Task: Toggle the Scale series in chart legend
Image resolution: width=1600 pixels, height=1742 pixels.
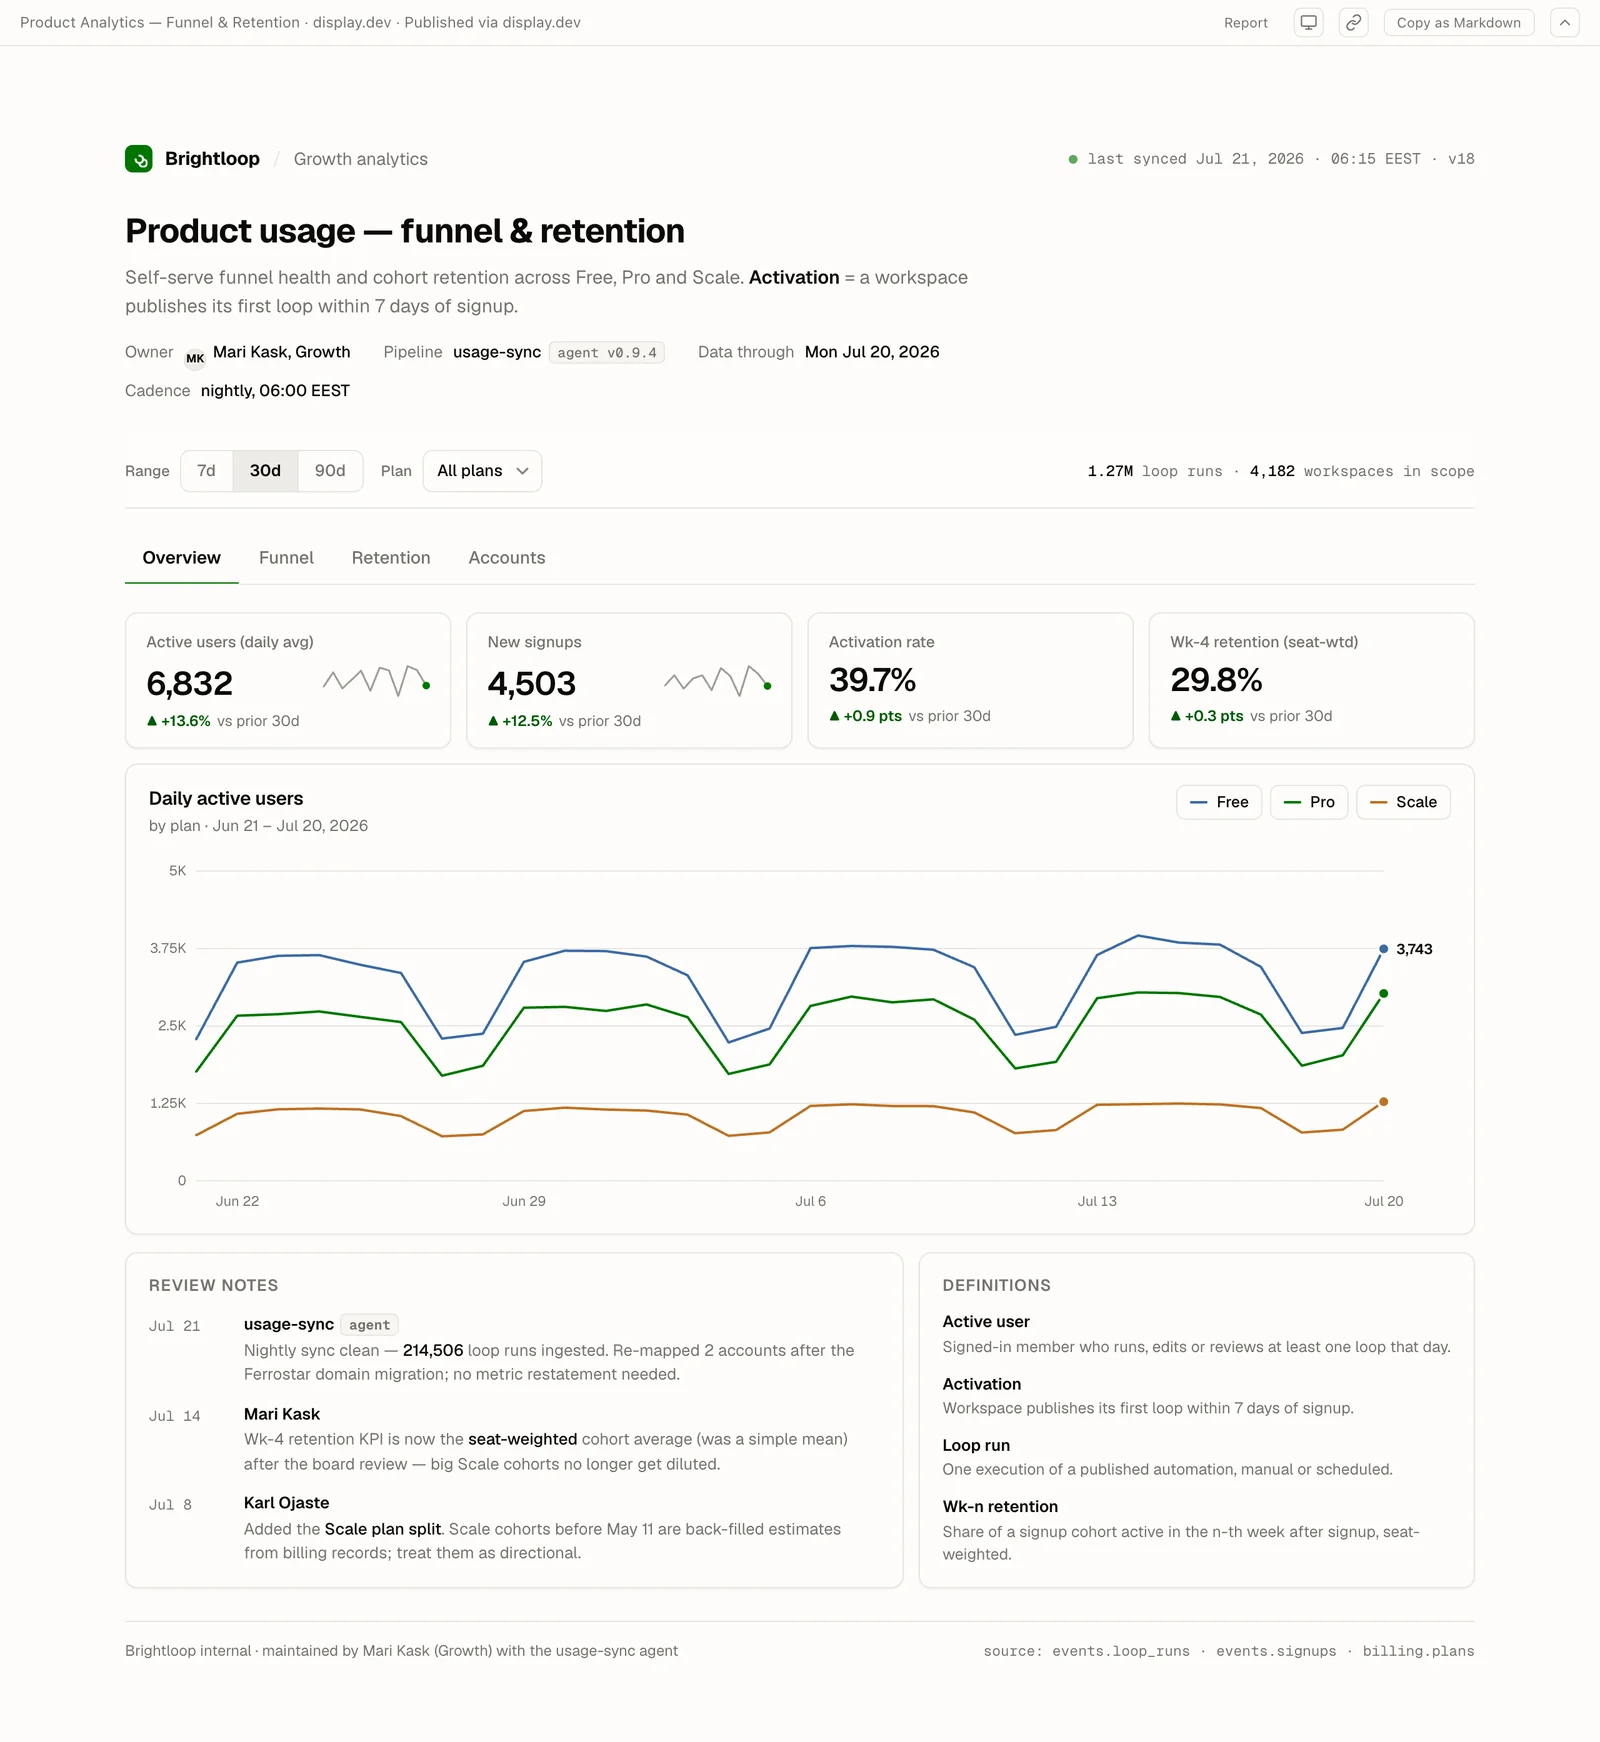Action: (x=1403, y=802)
